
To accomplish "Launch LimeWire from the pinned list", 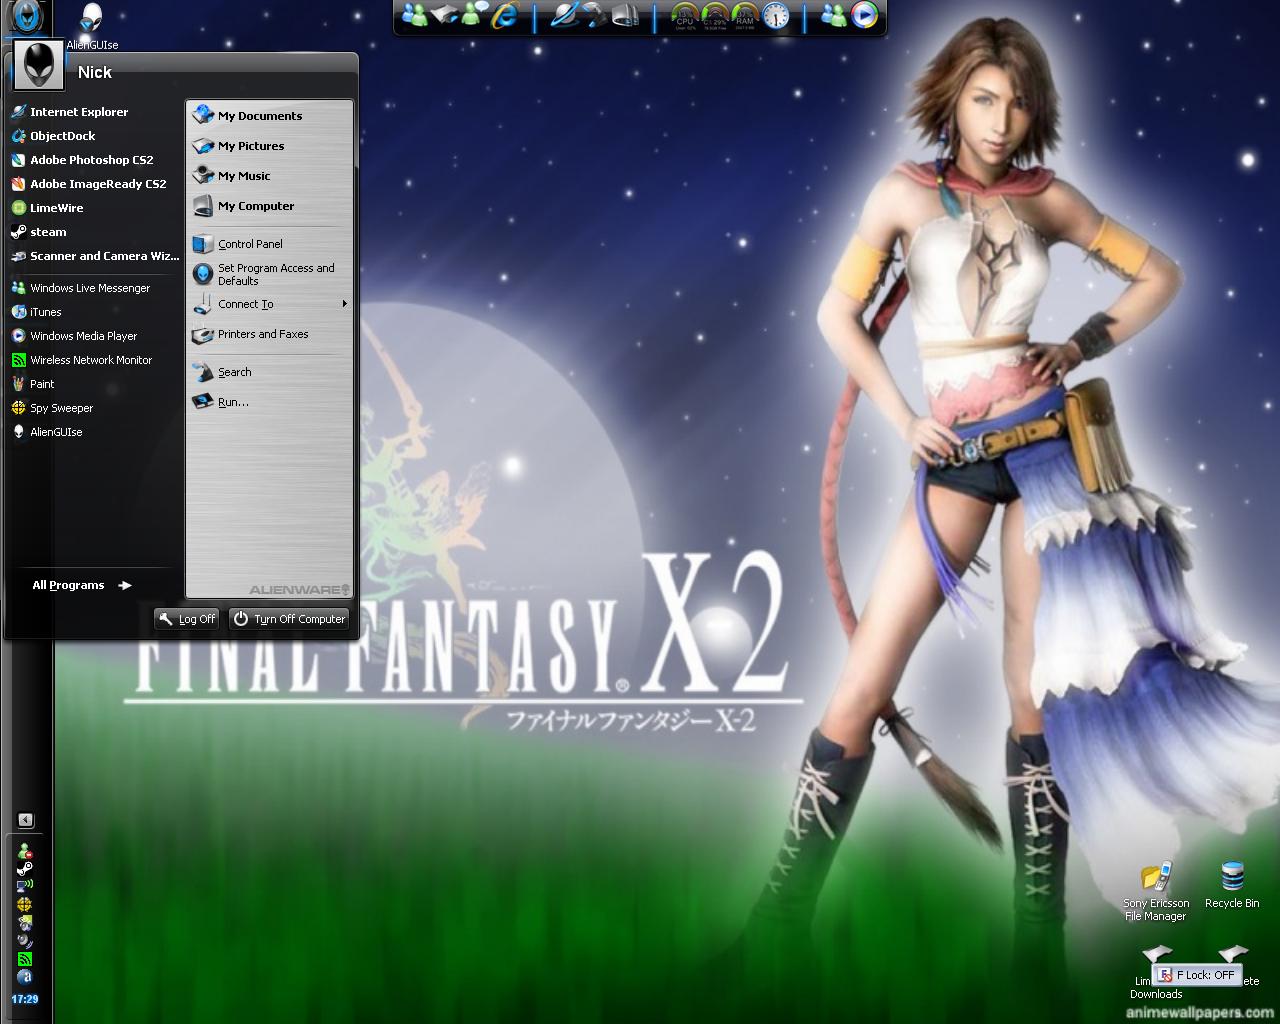I will coord(94,208).
